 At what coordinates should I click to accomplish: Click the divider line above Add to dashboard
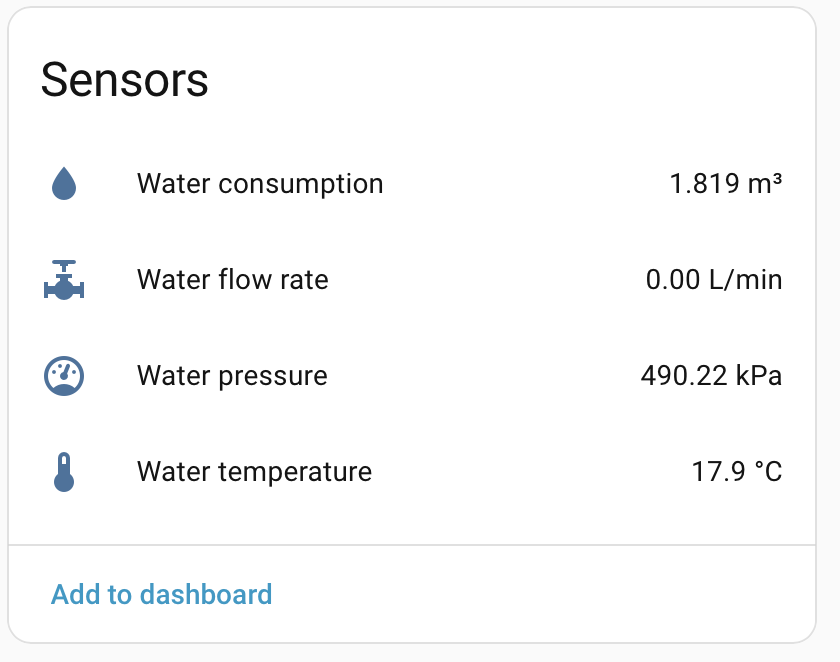pos(412,545)
